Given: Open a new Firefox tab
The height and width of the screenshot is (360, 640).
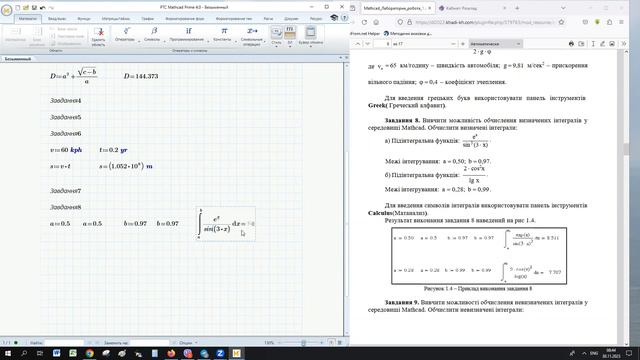Looking at the screenshot, I should click(x=517, y=8).
